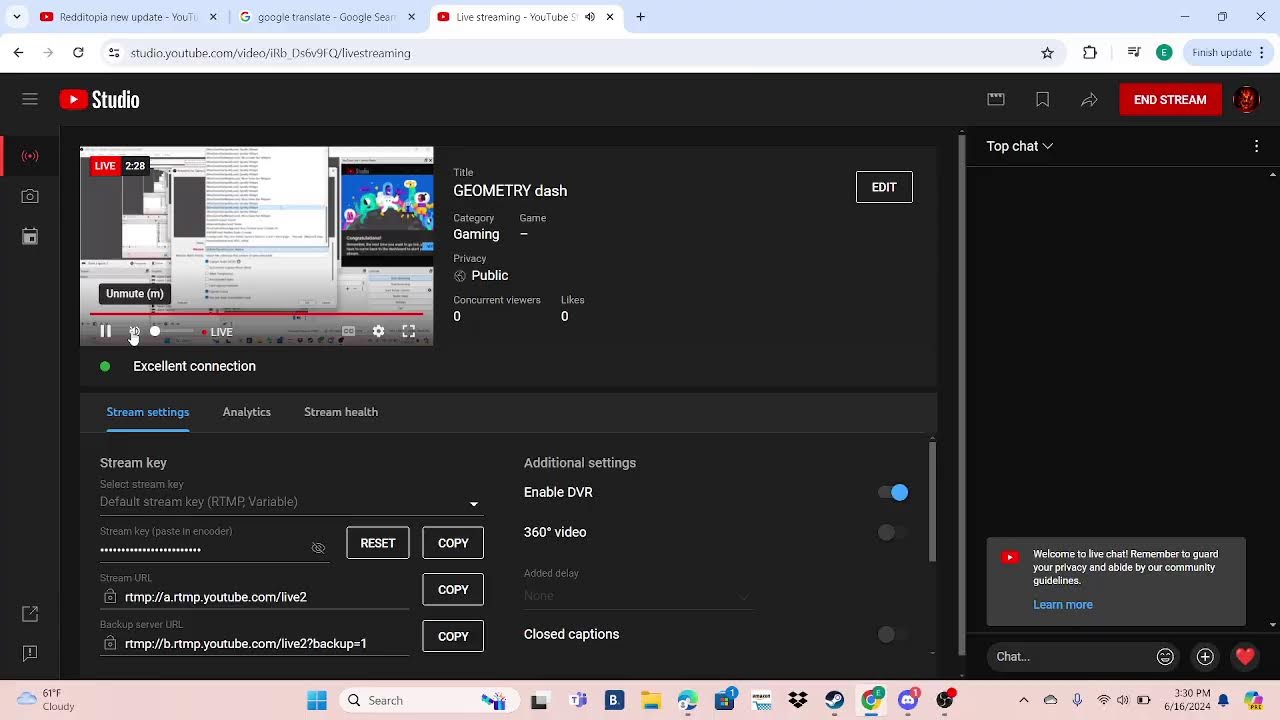Select the Webcam camera icon in sidebar
This screenshot has width=1280, height=720.
pyautogui.click(x=30, y=197)
